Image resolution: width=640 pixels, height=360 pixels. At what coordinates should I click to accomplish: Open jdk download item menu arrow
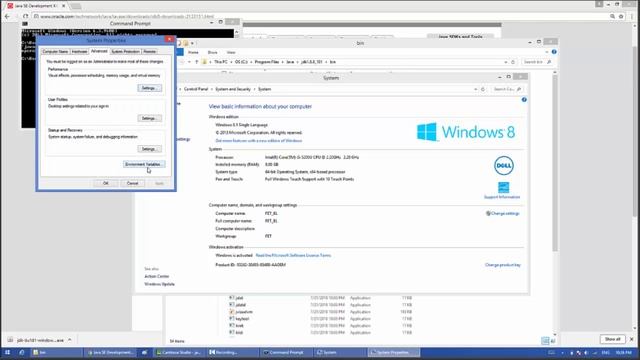[x=70, y=340]
